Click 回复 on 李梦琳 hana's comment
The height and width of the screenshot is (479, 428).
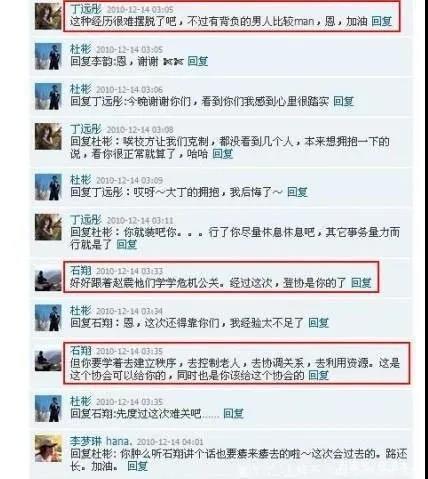[137, 466]
